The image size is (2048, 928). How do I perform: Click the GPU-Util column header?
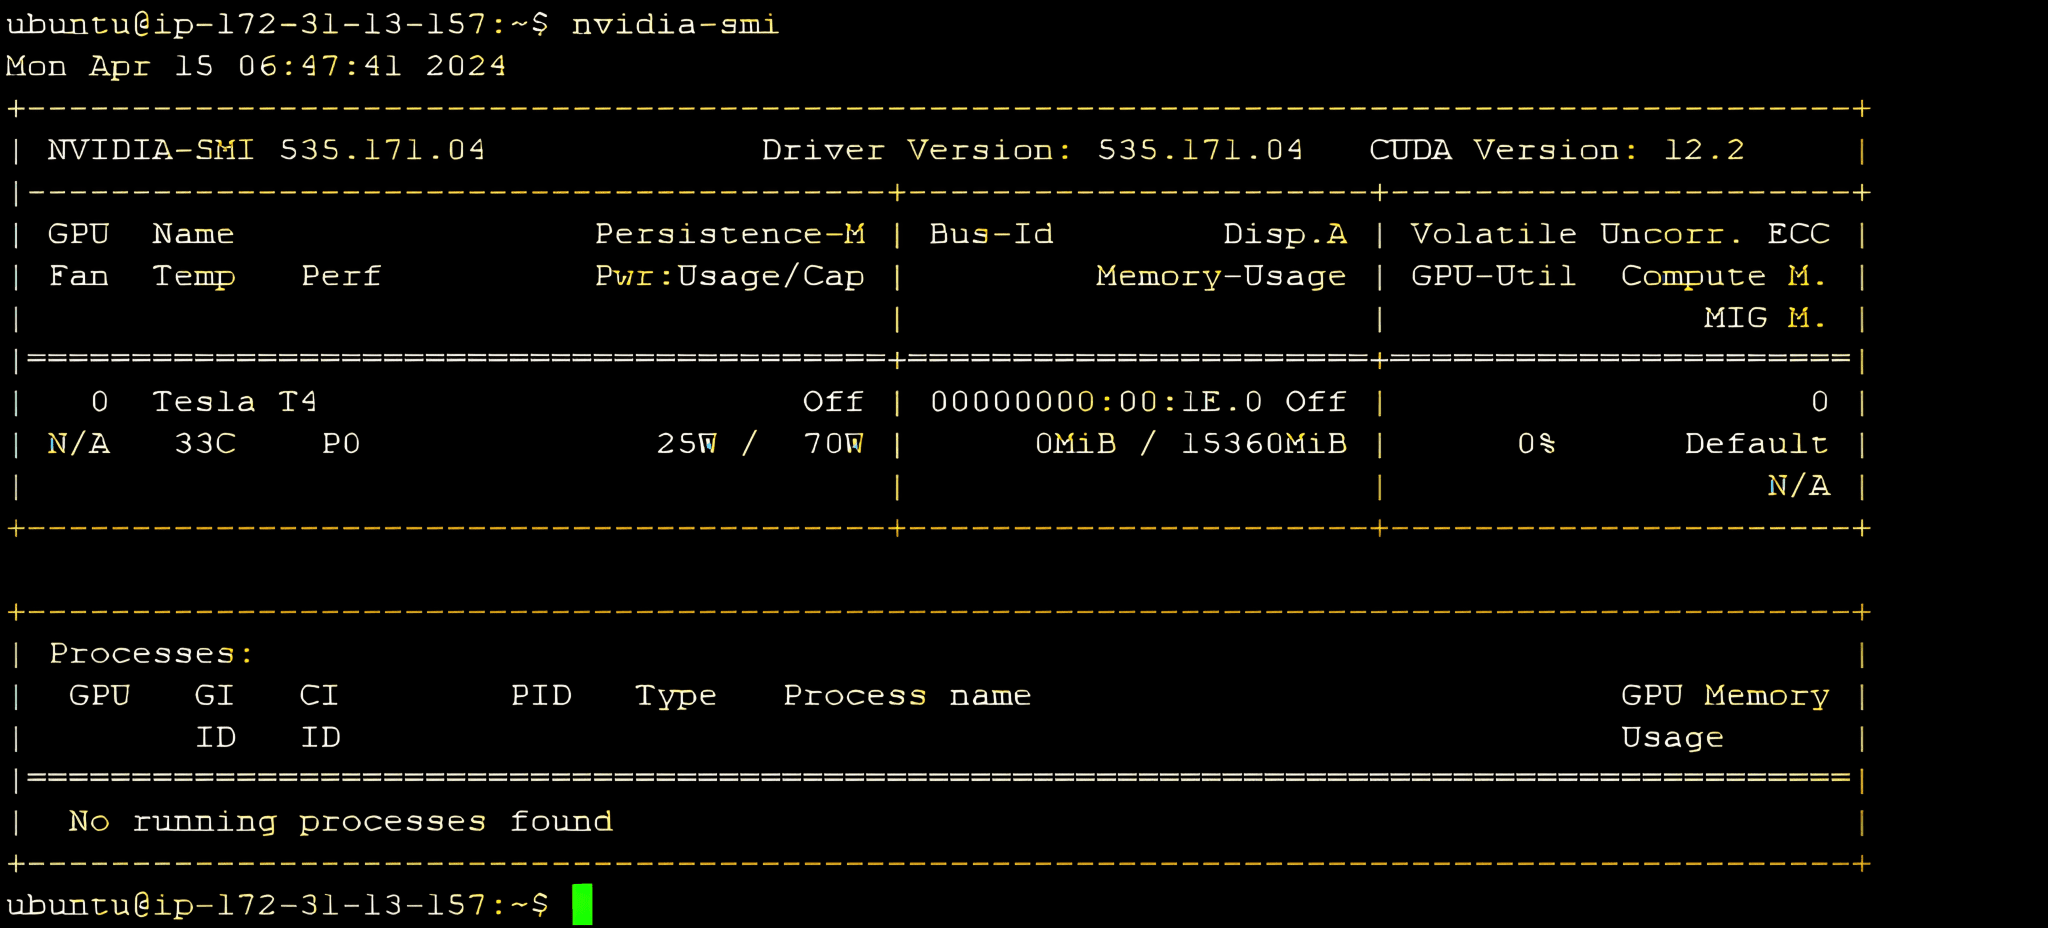tap(1491, 275)
